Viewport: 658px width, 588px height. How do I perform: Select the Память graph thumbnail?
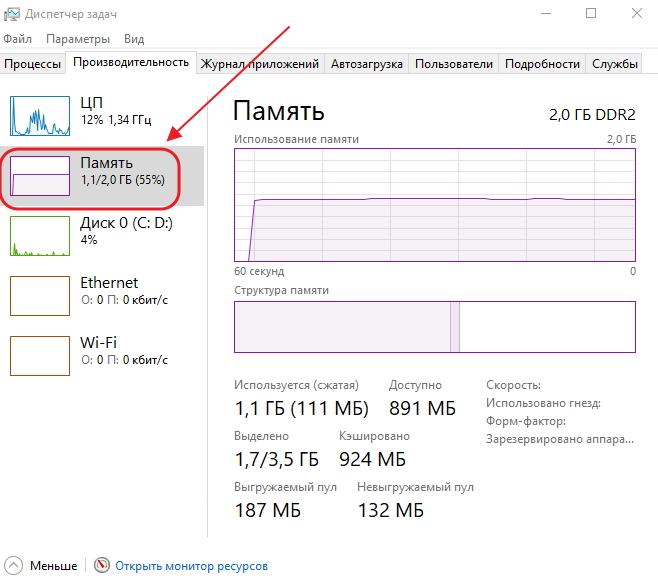40,176
